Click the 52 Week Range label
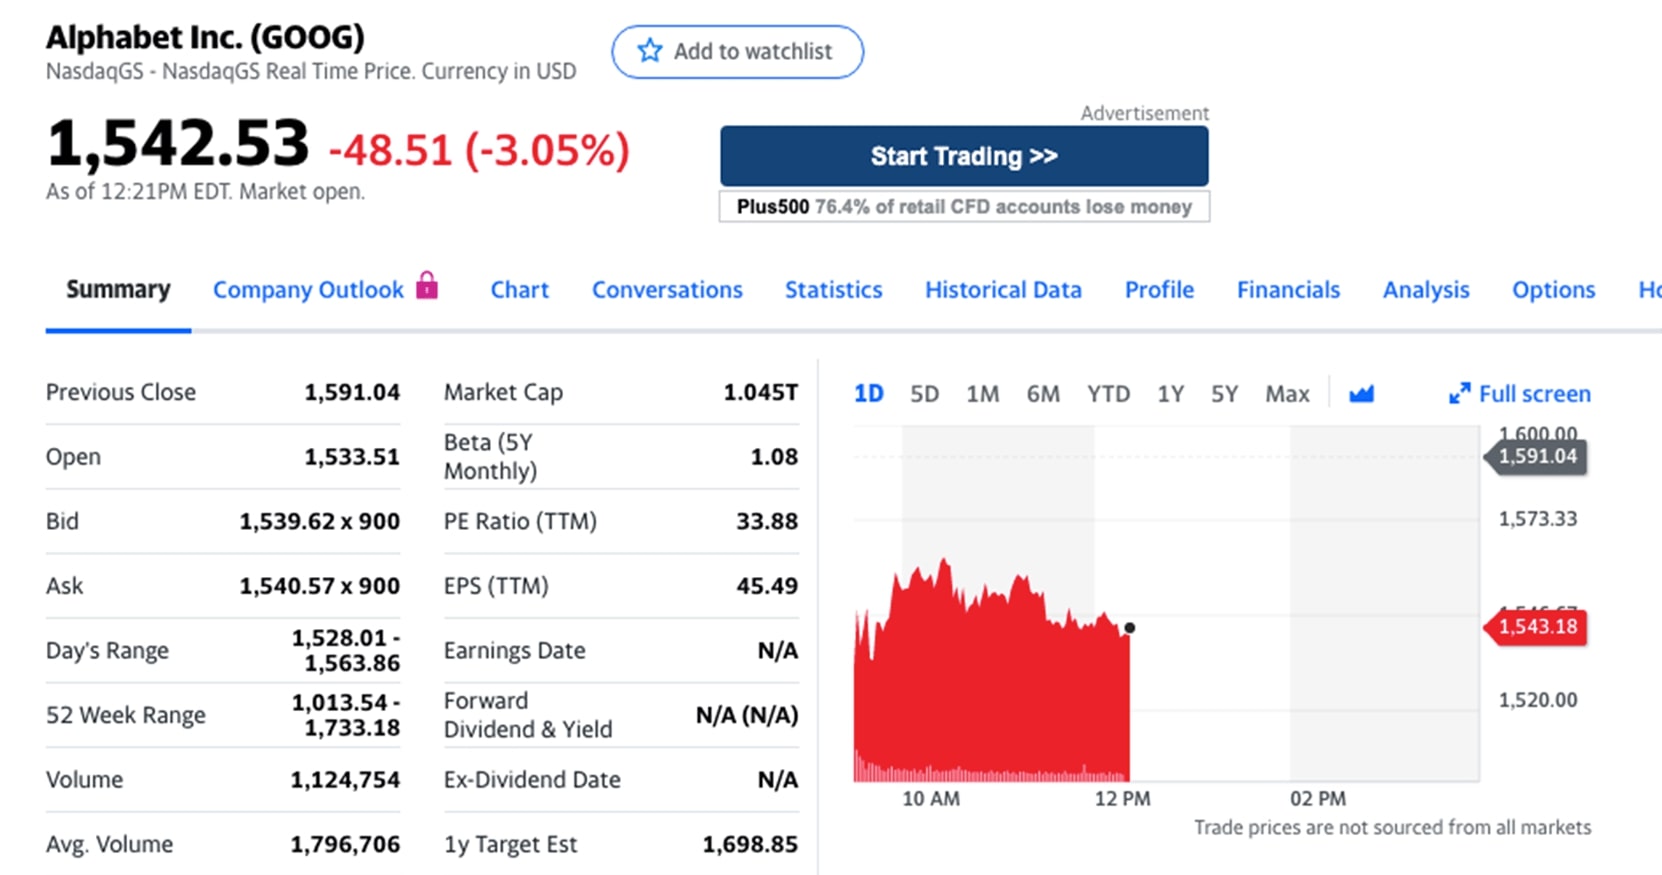The height and width of the screenshot is (875, 1662). coord(126,715)
